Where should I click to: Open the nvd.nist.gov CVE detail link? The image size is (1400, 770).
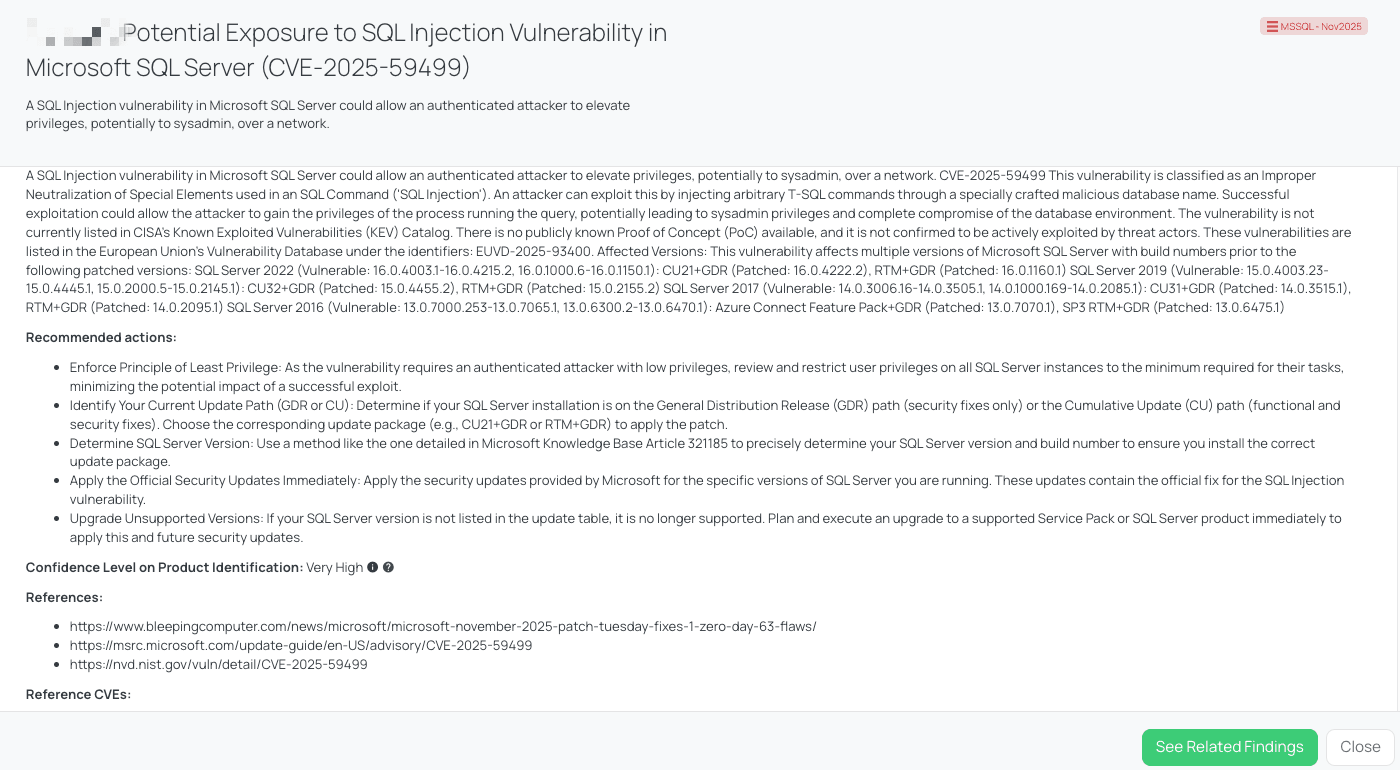pyautogui.click(x=218, y=664)
